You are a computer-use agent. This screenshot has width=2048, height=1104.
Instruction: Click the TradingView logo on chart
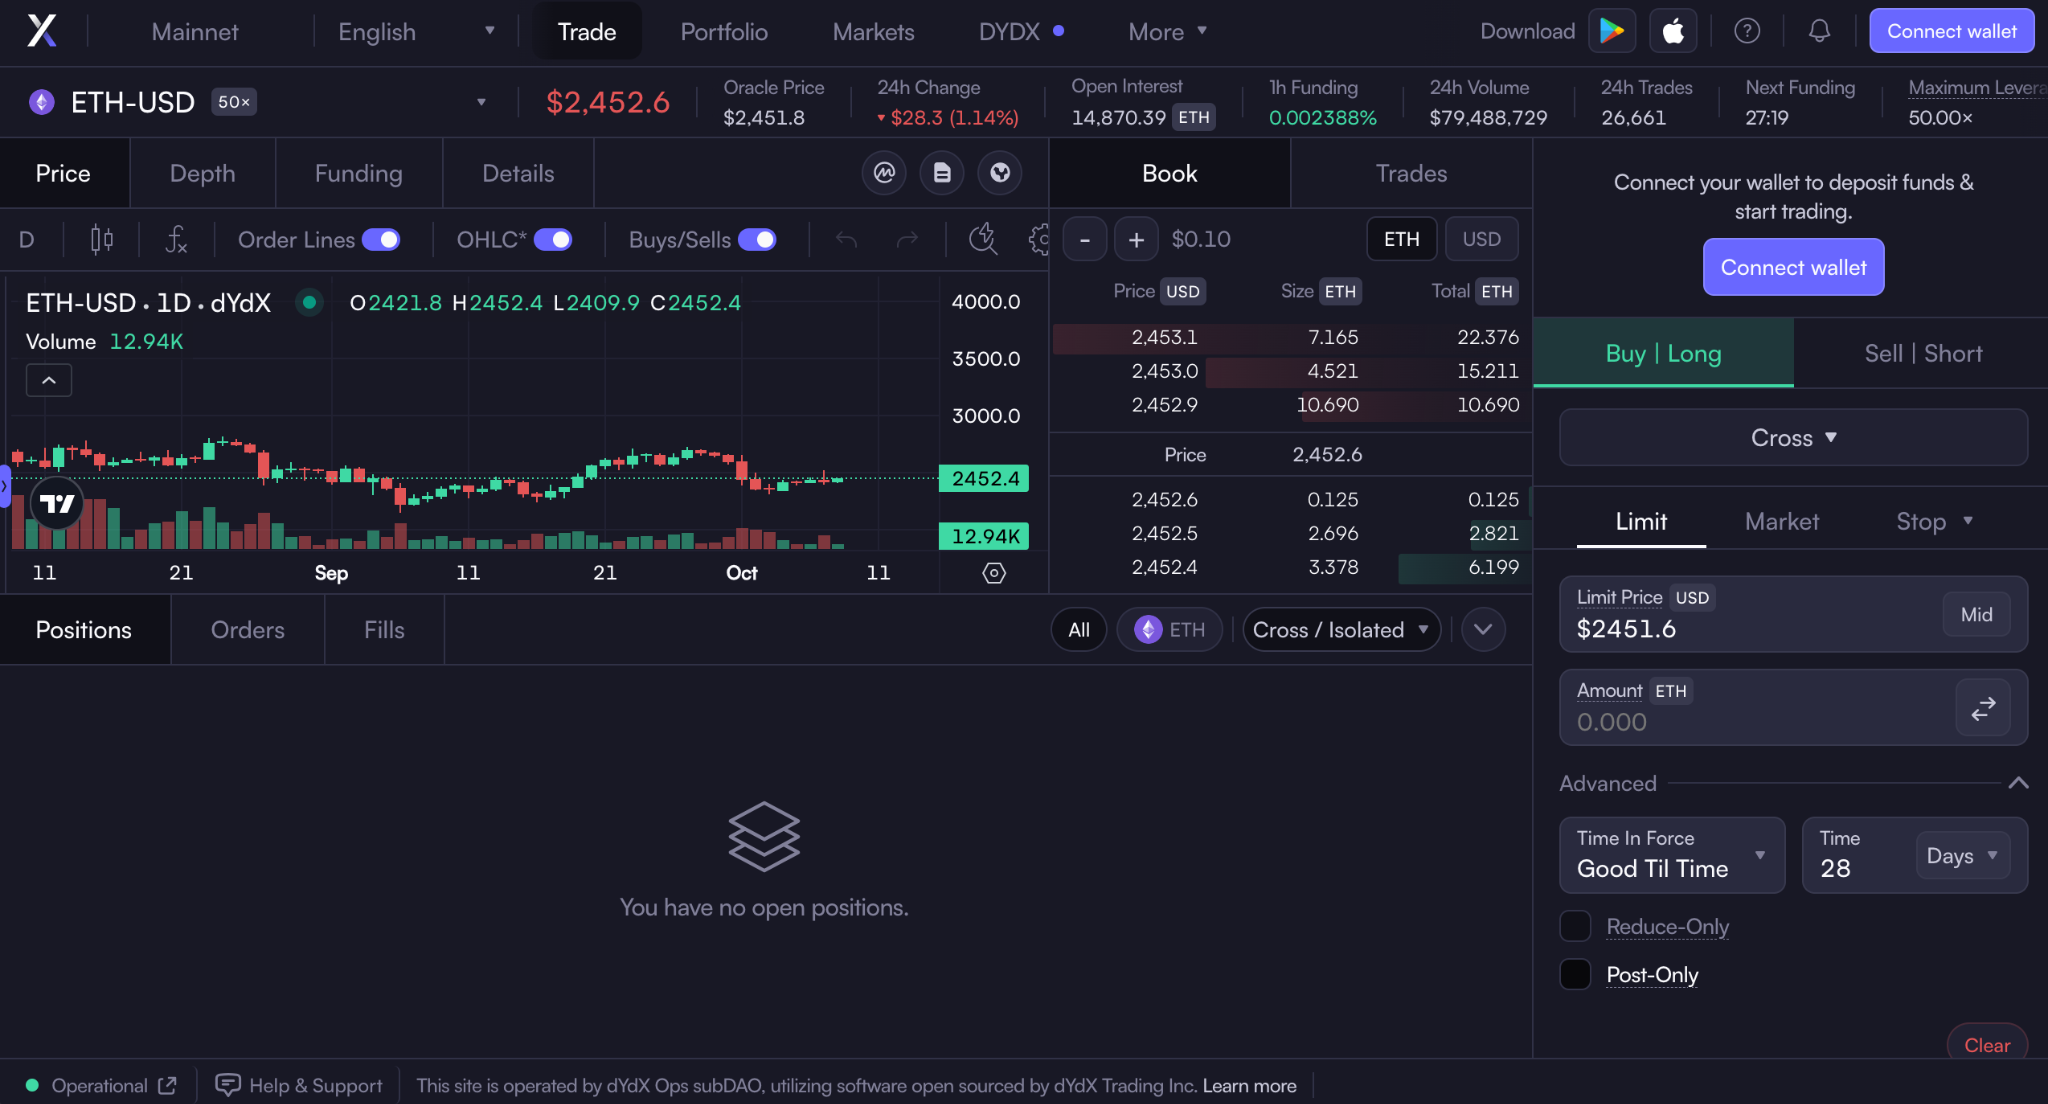tap(57, 503)
